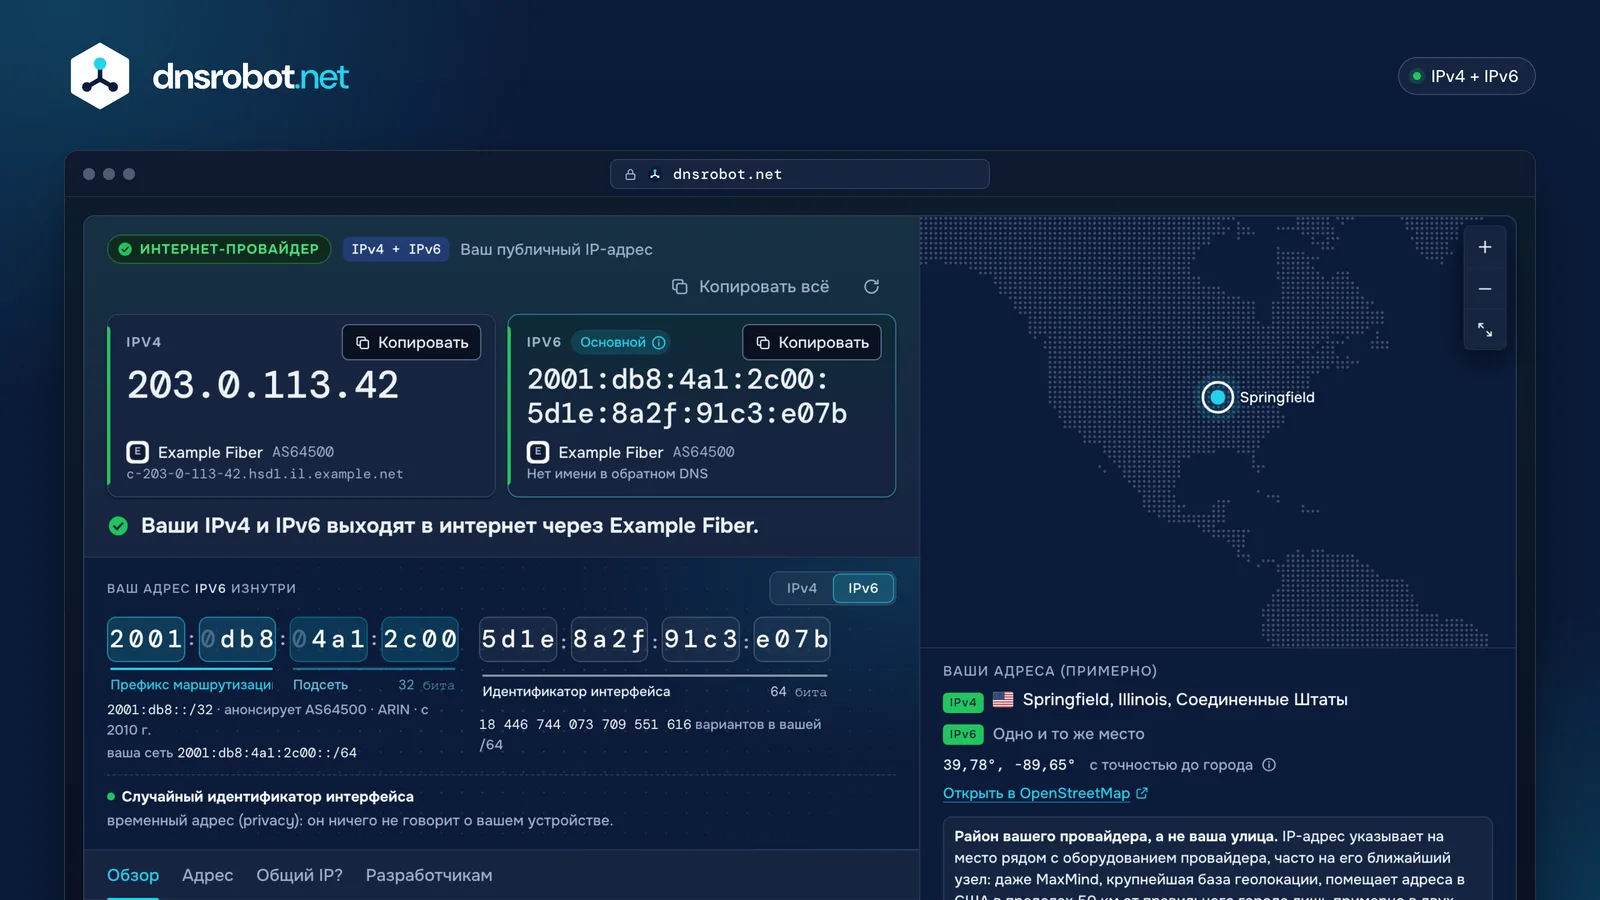Image resolution: width=1600 pixels, height=900 pixels.
Task: Click the Springfield location marker on the map
Action: pyautogui.click(x=1217, y=397)
